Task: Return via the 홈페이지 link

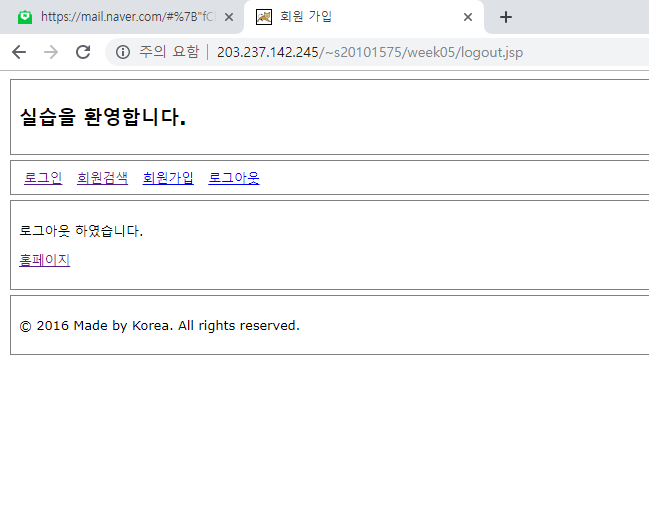Action: [x=44, y=260]
